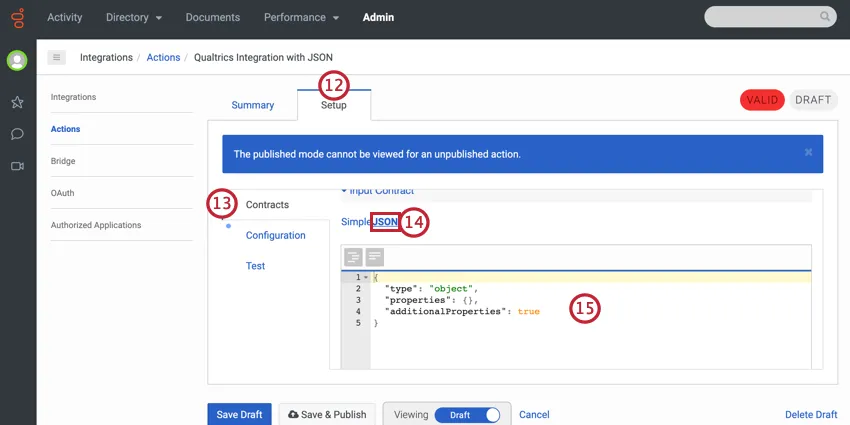The width and height of the screenshot is (850, 425).
Task: Open the chat bubble icon
Action: coord(17,134)
